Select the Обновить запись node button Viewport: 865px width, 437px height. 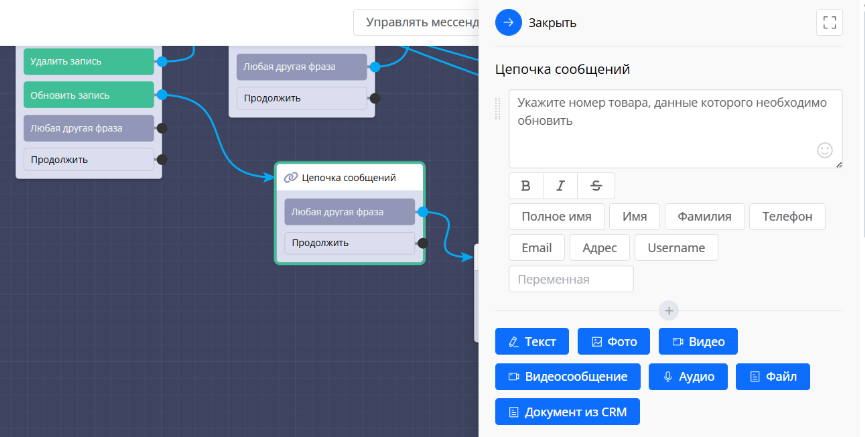click(x=89, y=96)
